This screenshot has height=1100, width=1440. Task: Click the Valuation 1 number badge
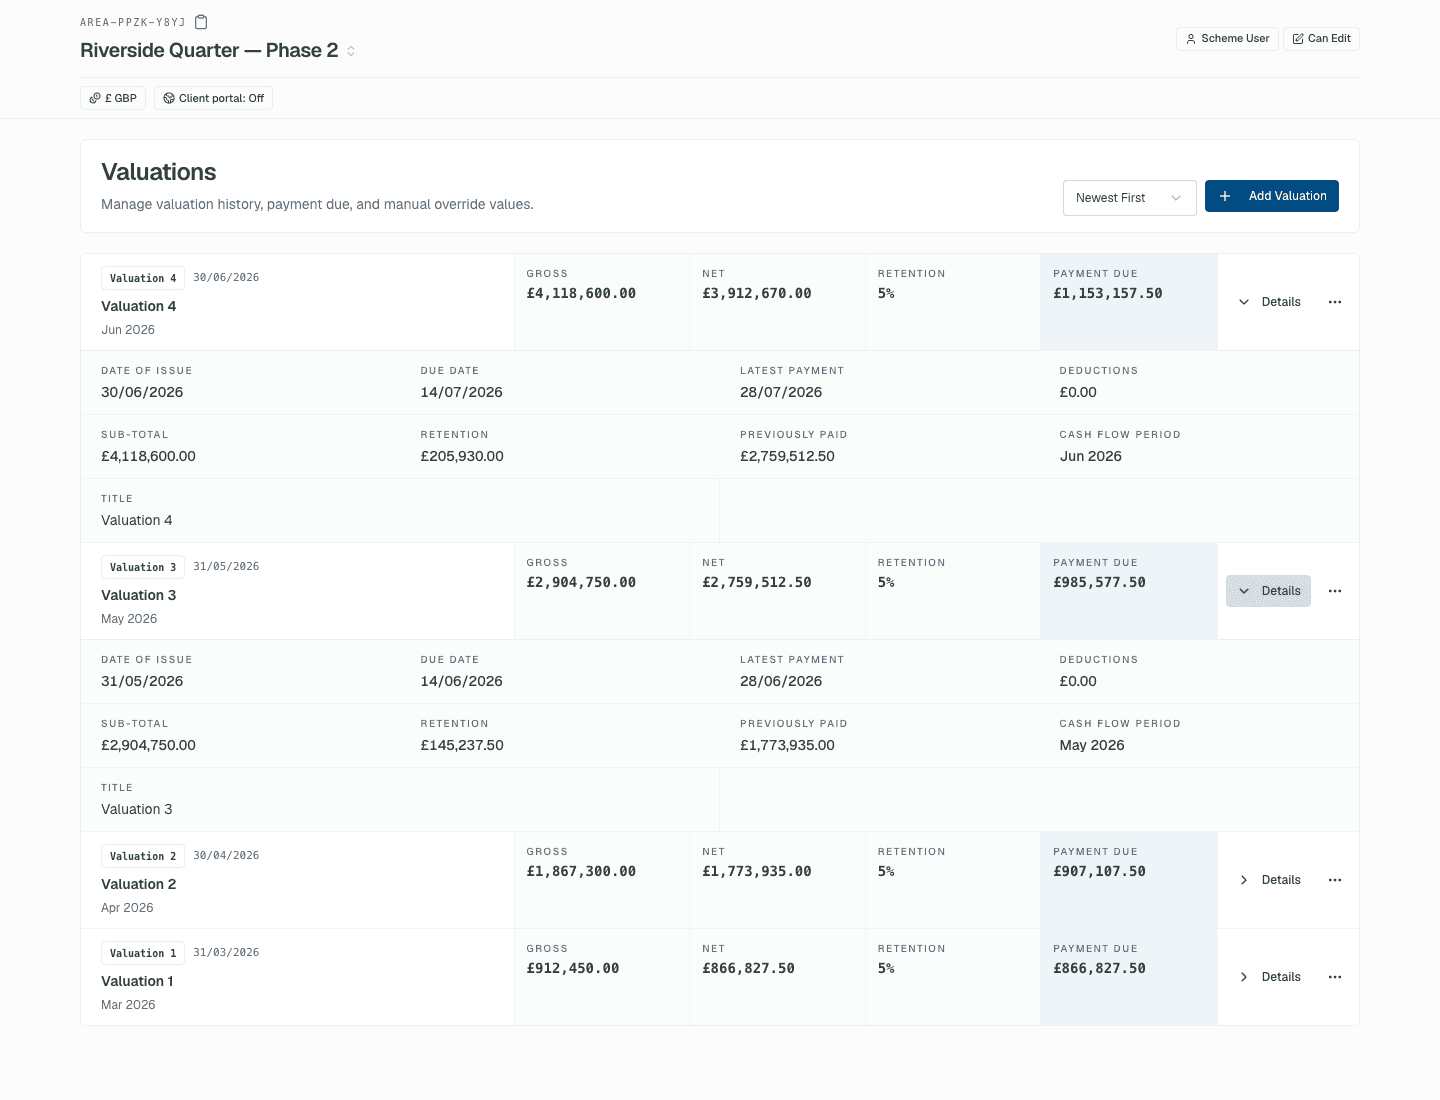coord(143,953)
